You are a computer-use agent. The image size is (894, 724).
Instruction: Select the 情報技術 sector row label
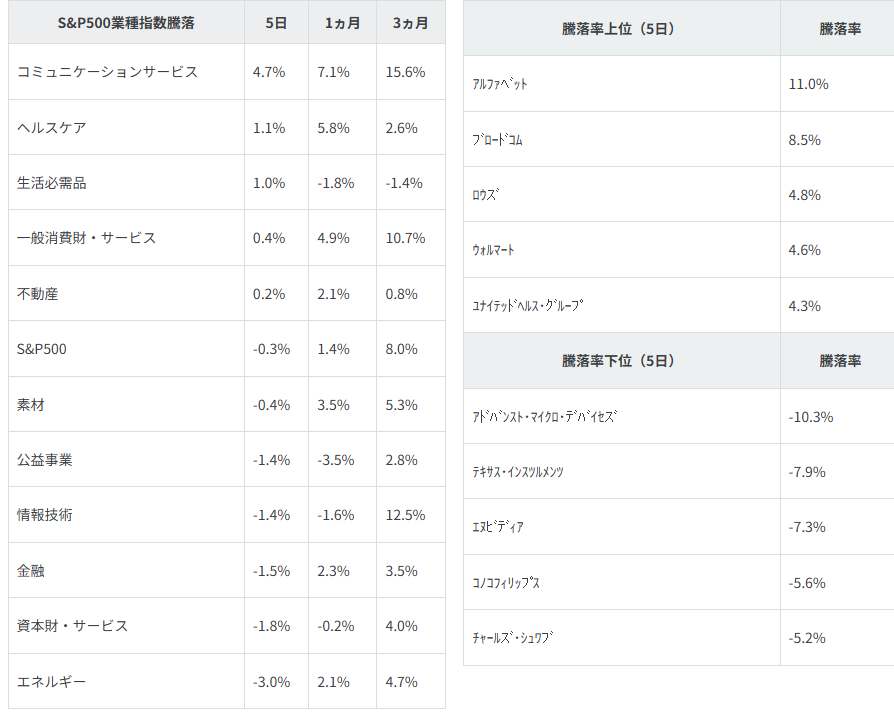click(x=45, y=515)
